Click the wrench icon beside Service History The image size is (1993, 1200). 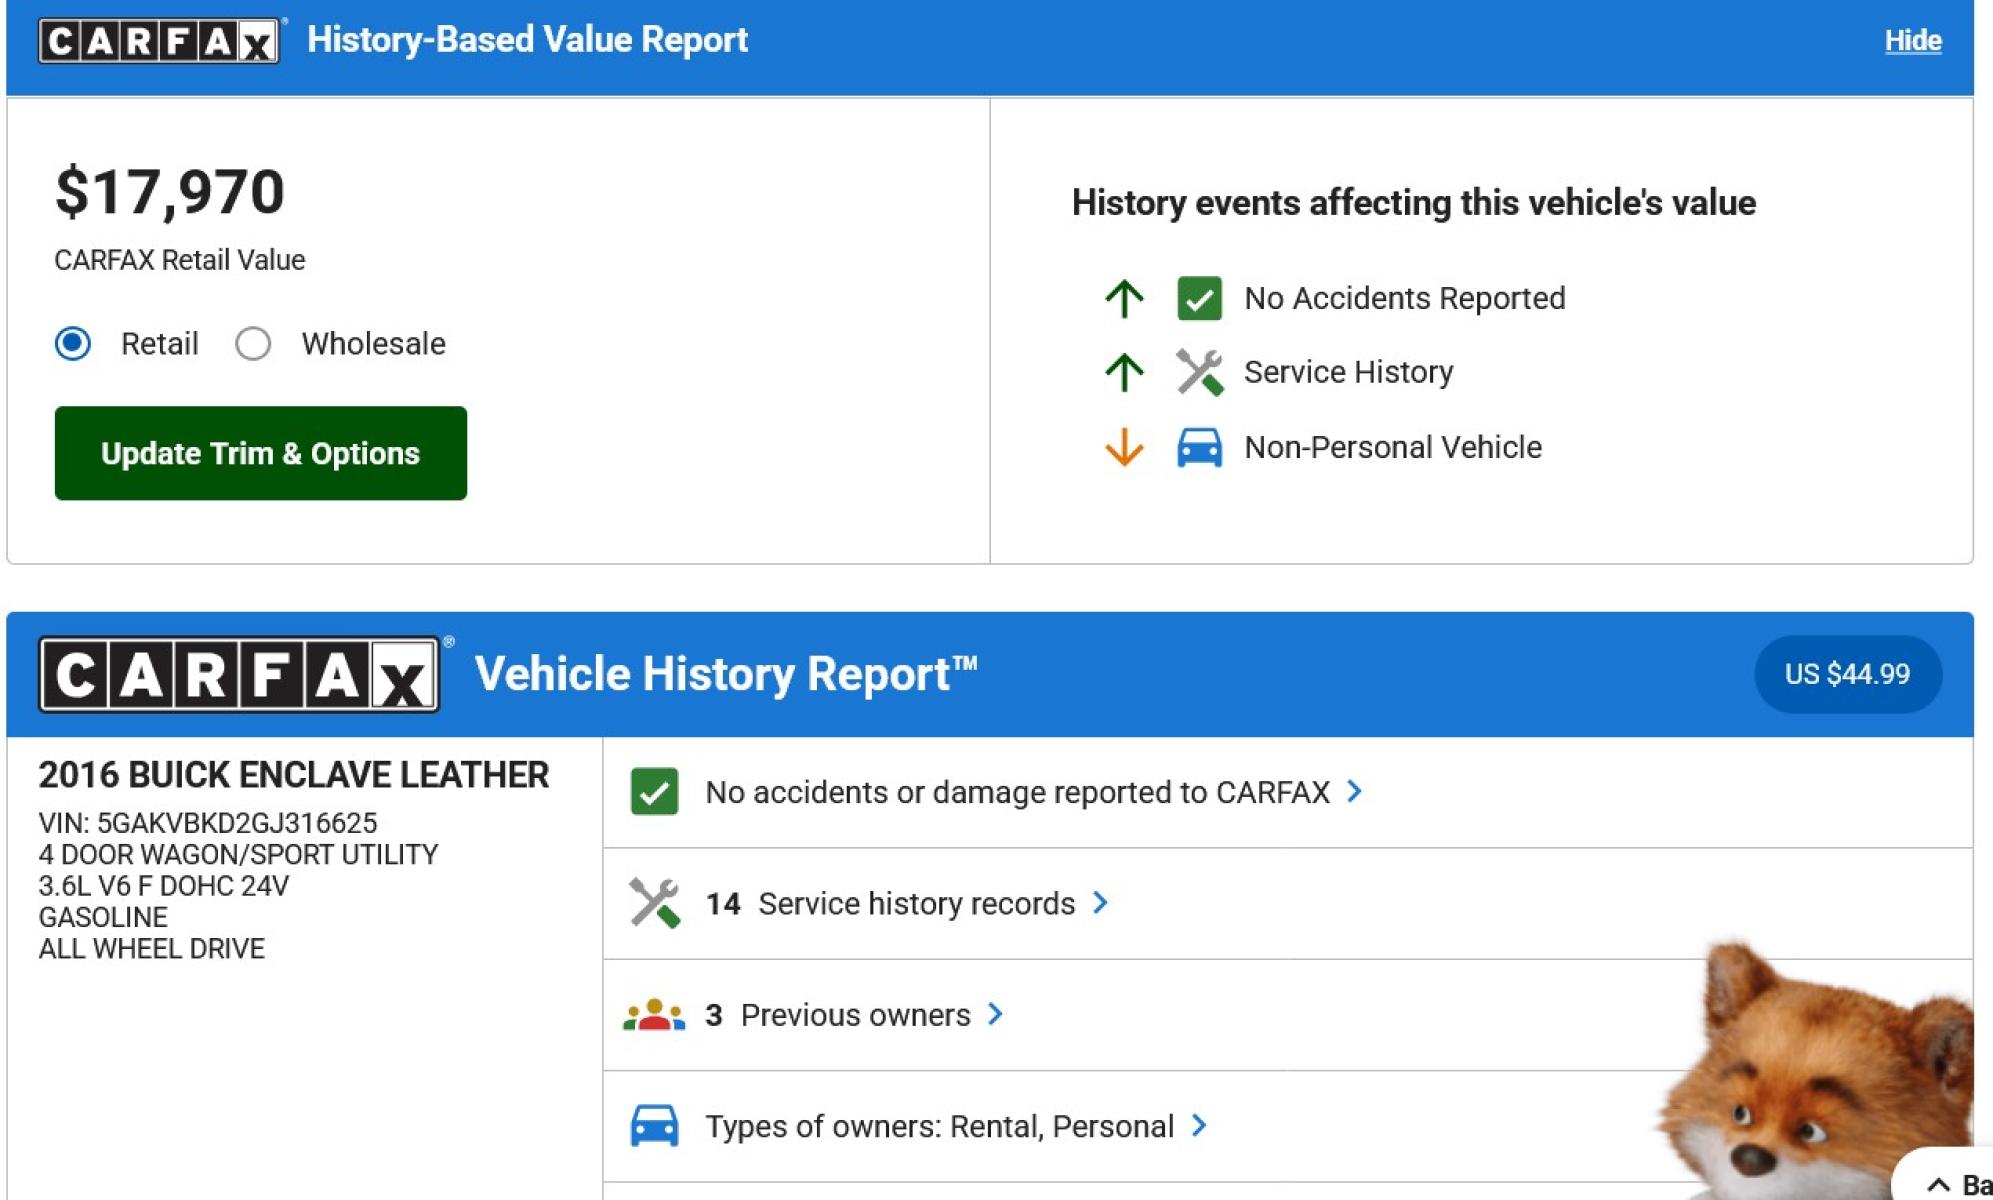[x=1199, y=372]
